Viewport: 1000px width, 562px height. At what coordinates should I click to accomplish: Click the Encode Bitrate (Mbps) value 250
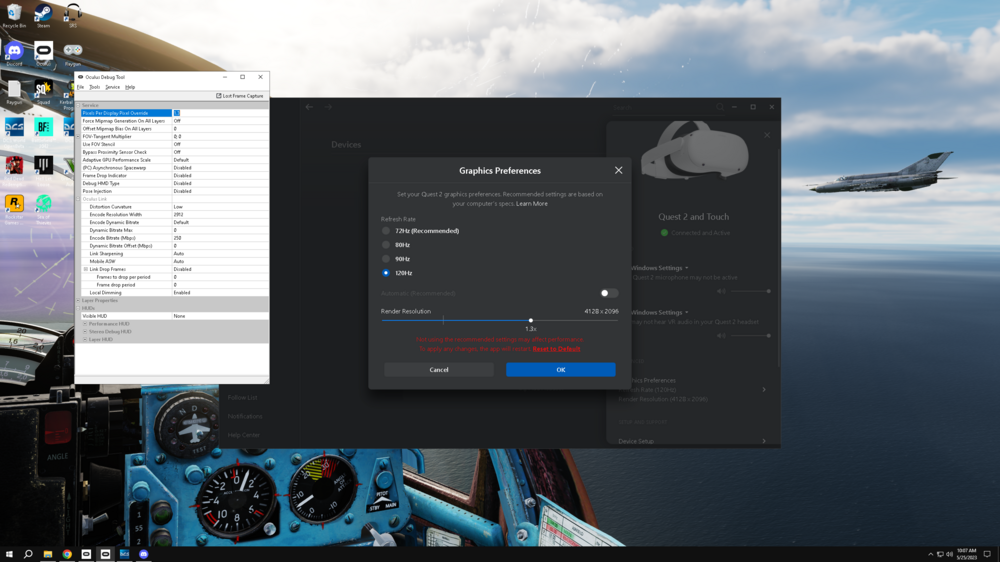pos(220,238)
